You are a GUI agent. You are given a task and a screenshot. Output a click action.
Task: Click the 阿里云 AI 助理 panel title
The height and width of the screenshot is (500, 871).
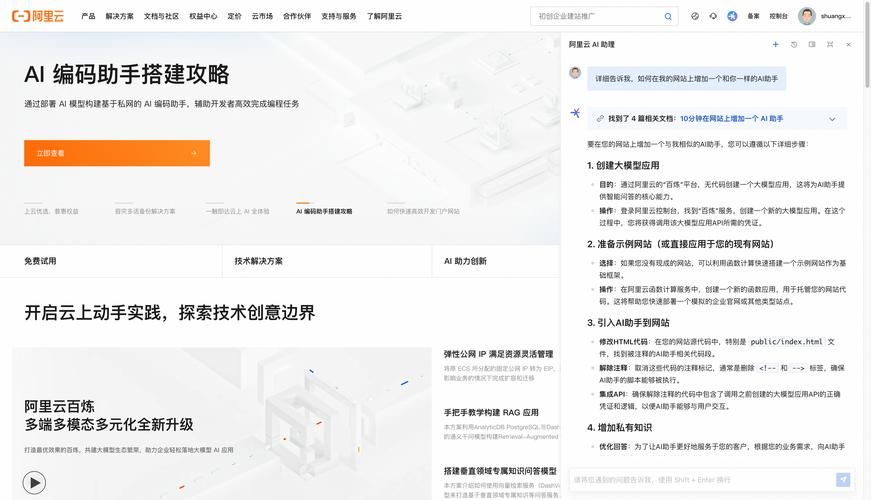[592, 44]
